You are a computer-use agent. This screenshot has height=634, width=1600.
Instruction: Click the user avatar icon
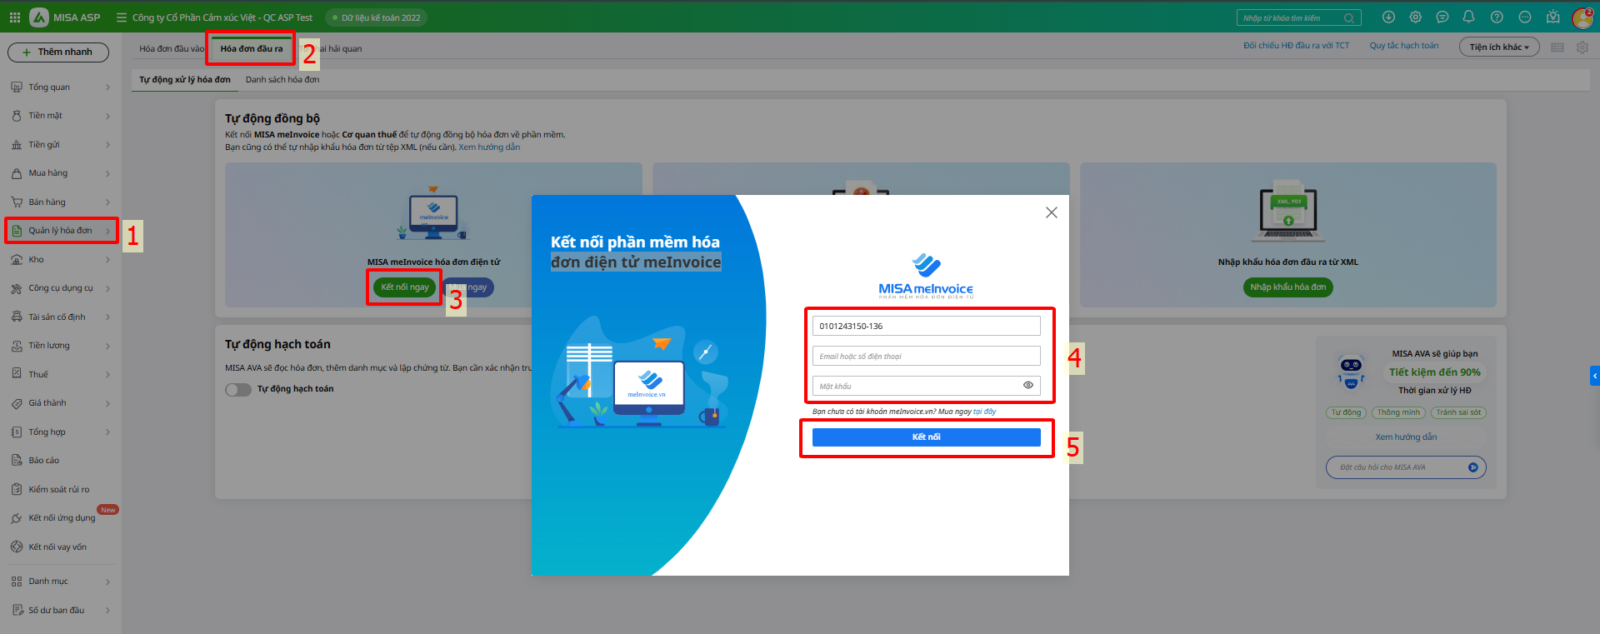(1582, 17)
